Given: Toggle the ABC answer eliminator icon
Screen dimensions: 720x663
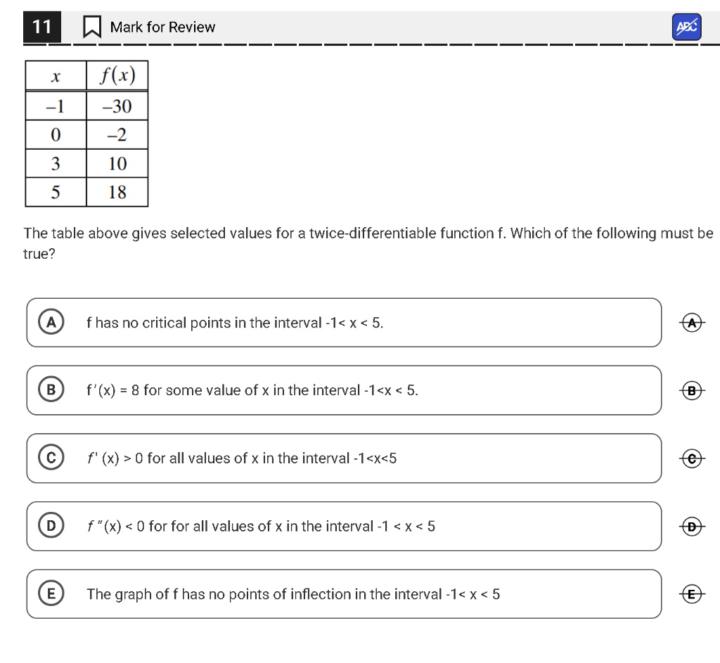Looking at the screenshot, I should [686, 27].
